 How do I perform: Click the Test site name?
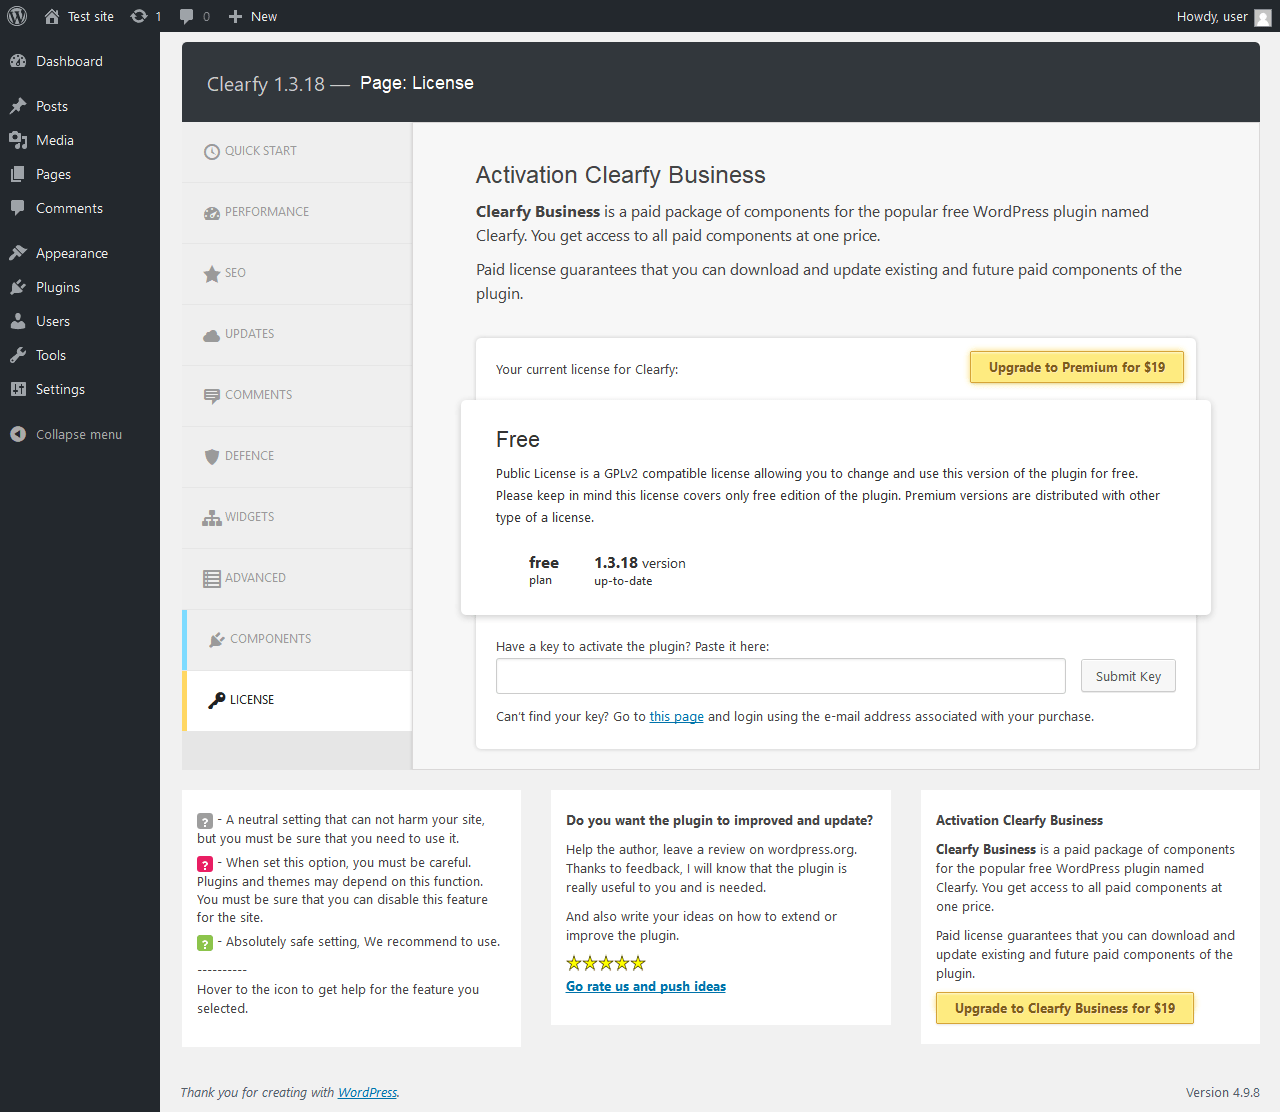91,17
